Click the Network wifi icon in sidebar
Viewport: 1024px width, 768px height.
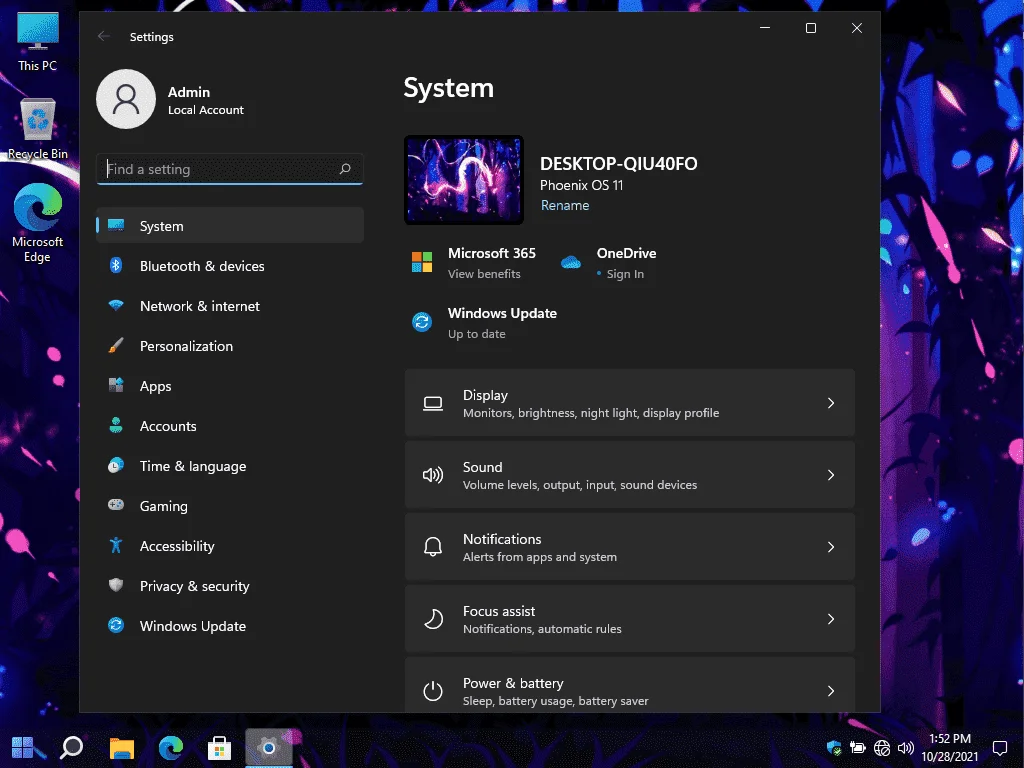click(116, 305)
